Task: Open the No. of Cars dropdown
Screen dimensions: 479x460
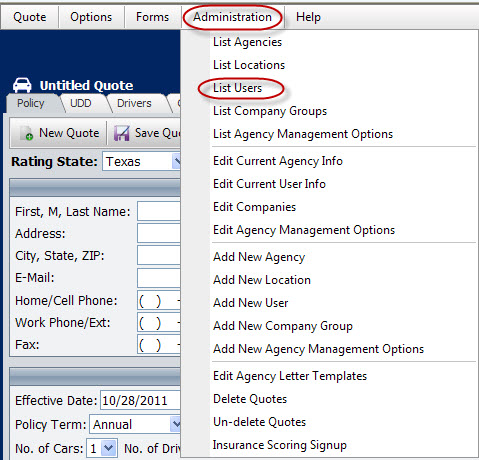Action: pos(109,448)
